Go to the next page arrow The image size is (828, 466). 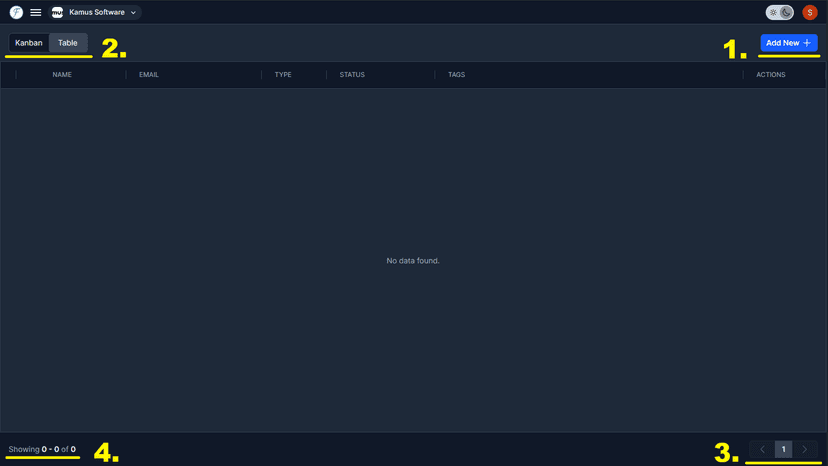click(x=805, y=449)
